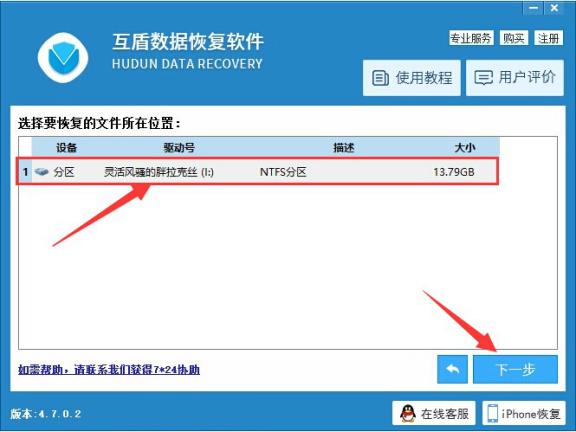Minimize the Hudun window
The image size is (576, 432).
click(x=534, y=8)
